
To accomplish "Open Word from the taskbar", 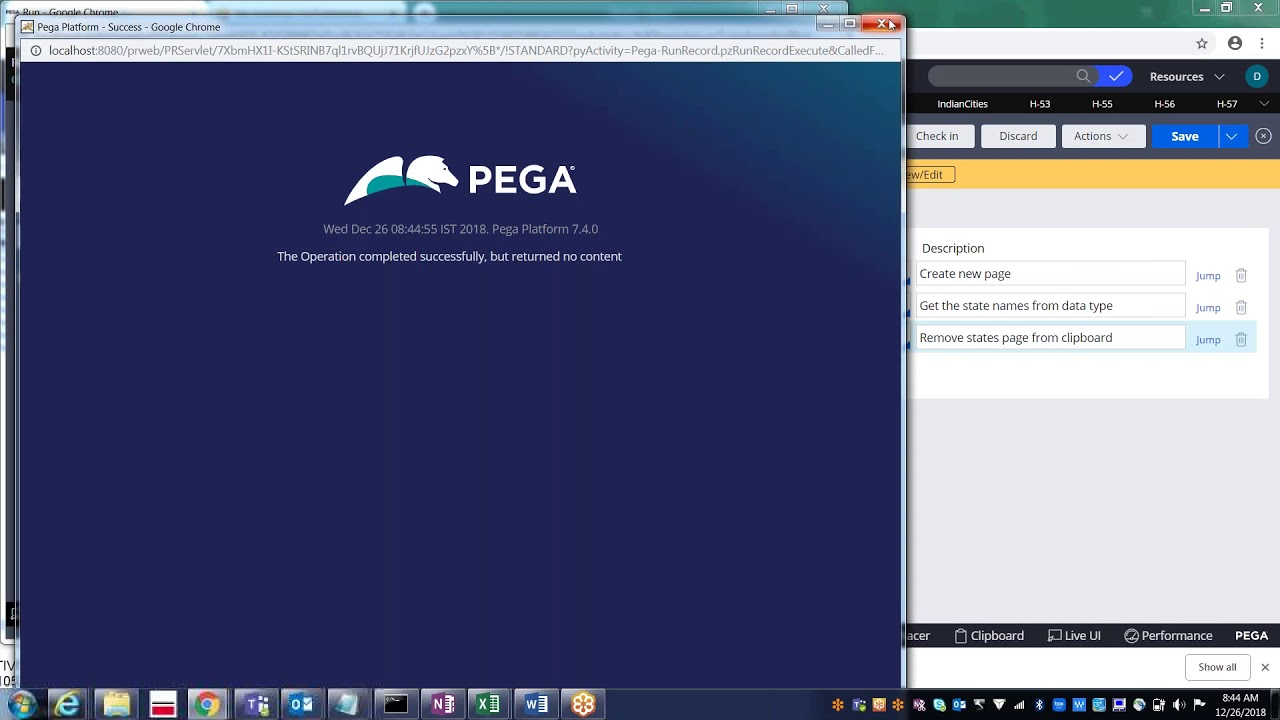I will [x=536, y=704].
